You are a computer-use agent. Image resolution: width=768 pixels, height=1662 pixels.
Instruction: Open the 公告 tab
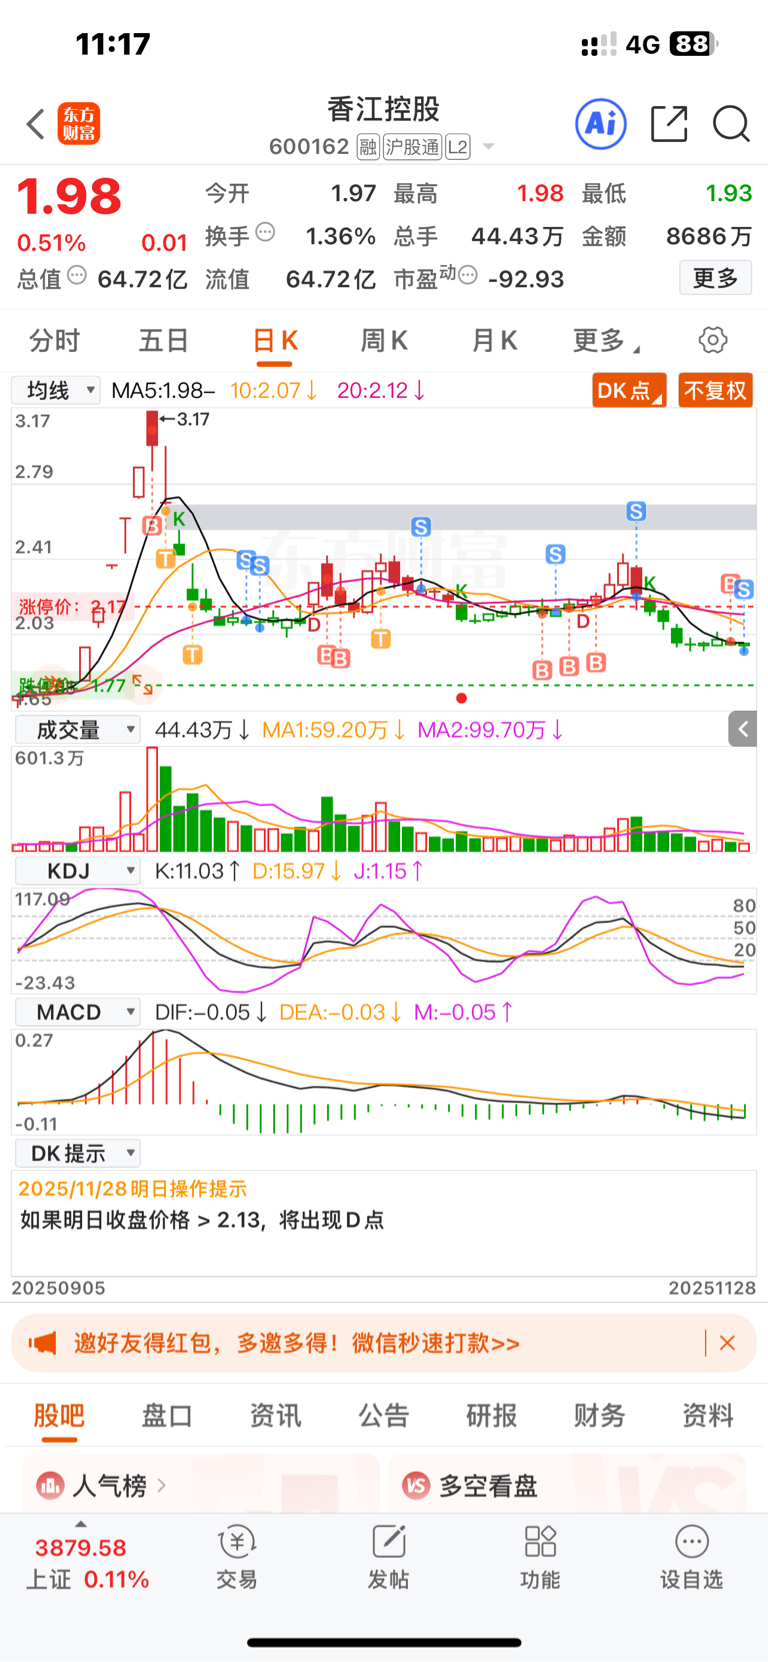[x=384, y=1415]
